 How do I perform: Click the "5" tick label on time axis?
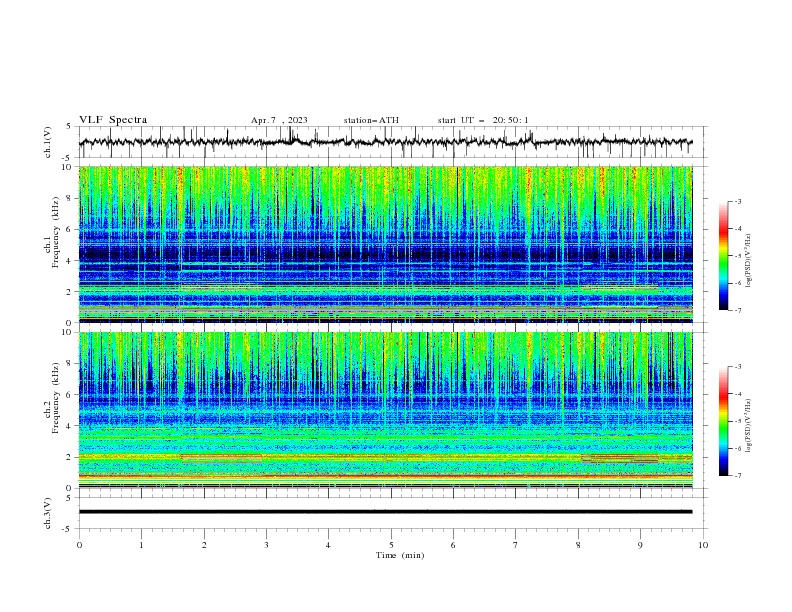(391, 545)
